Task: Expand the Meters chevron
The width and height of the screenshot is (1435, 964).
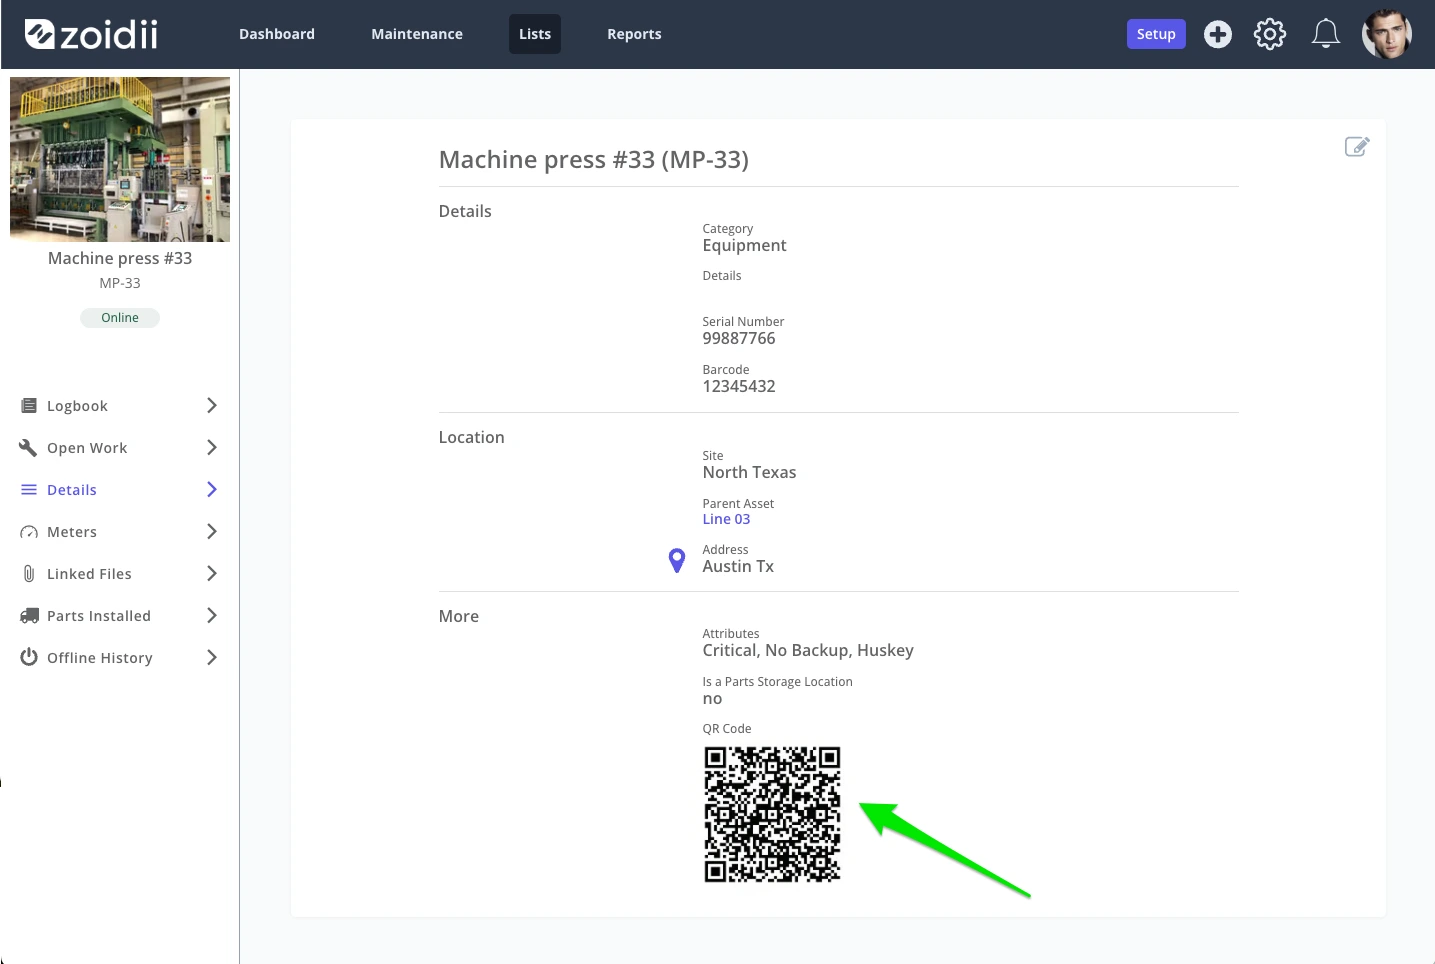Action: [212, 532]
